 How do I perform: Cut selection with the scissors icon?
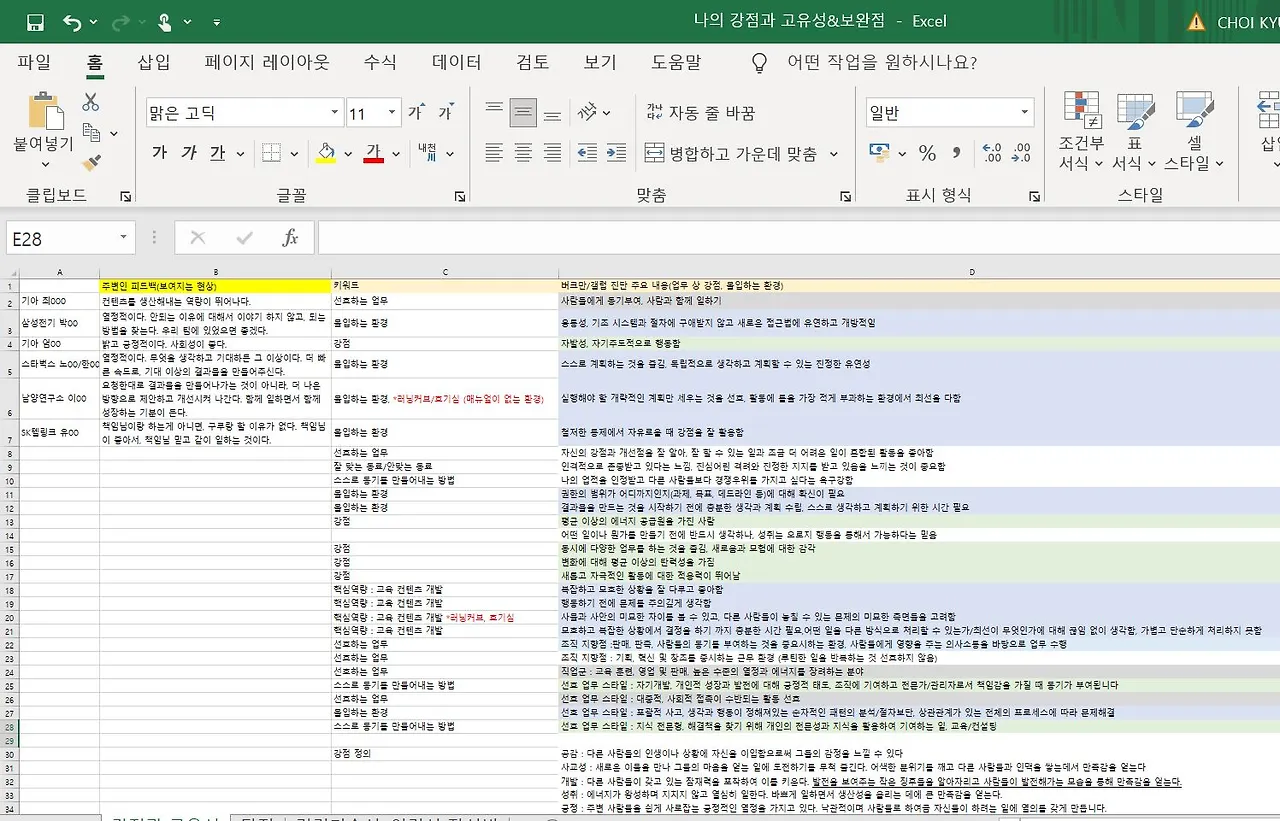(x=91, y=102)
